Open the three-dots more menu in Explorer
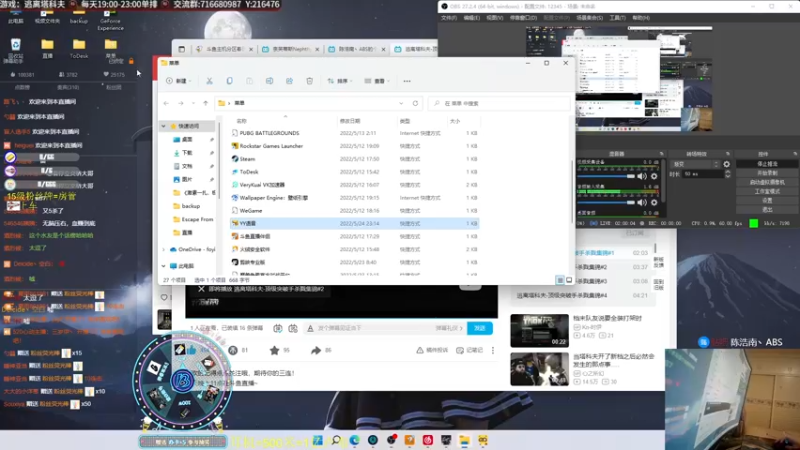 407,81
